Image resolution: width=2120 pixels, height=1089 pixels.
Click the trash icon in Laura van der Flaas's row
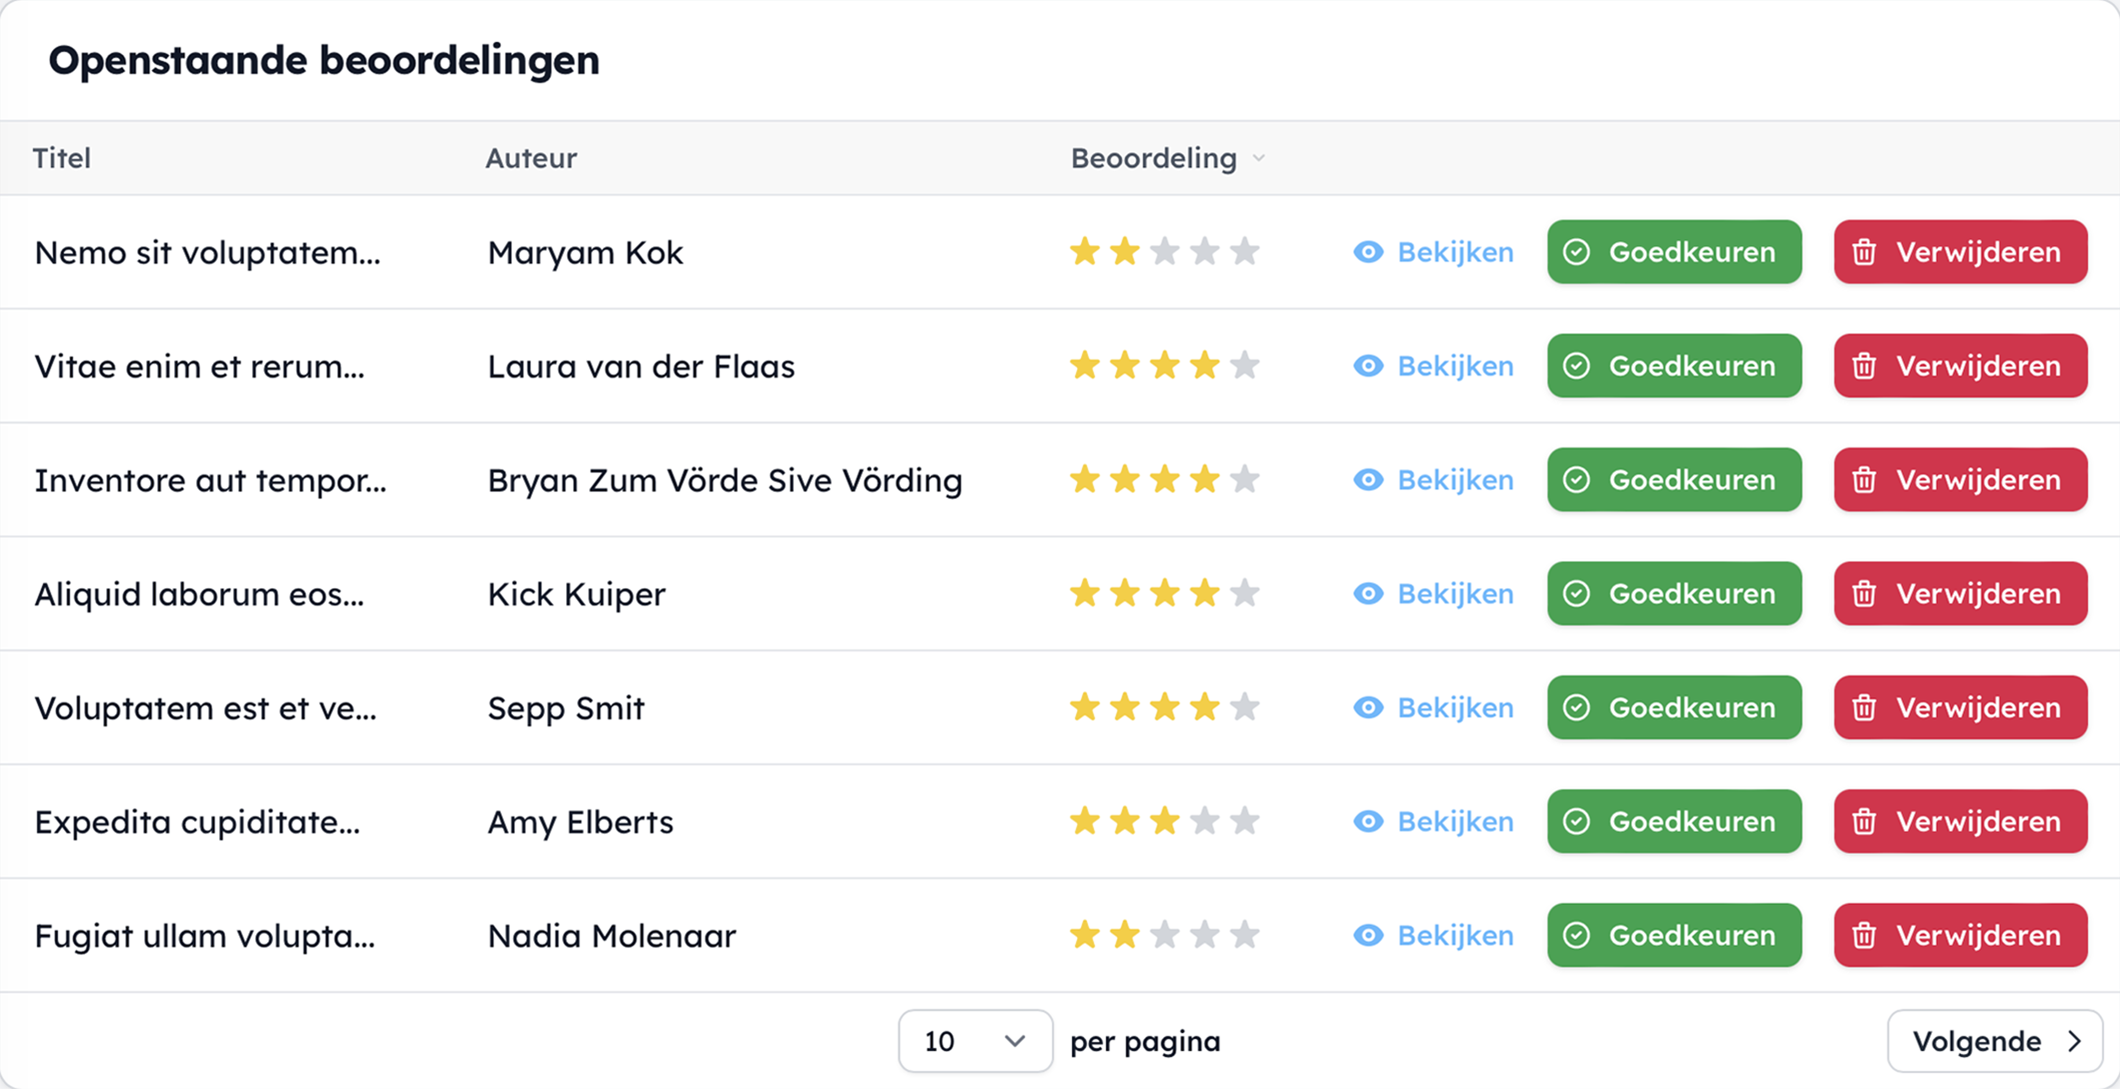point(1864,366)
